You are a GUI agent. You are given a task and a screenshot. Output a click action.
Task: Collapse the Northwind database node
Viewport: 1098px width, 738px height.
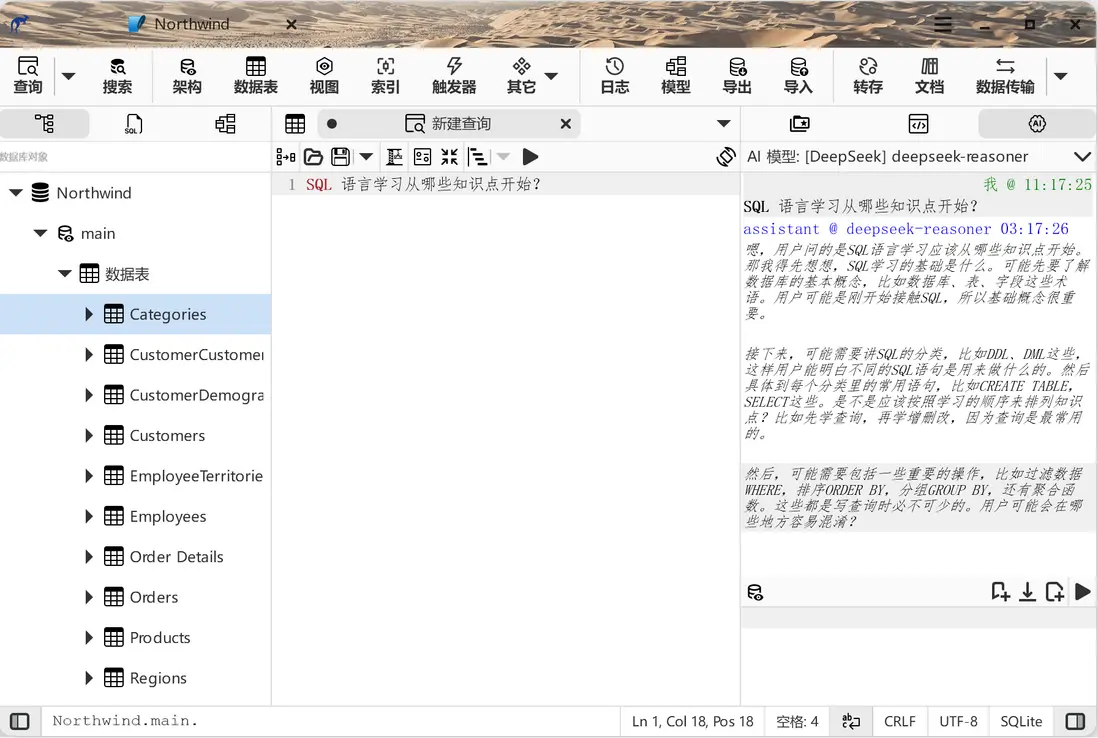click(x=15, y=192)
